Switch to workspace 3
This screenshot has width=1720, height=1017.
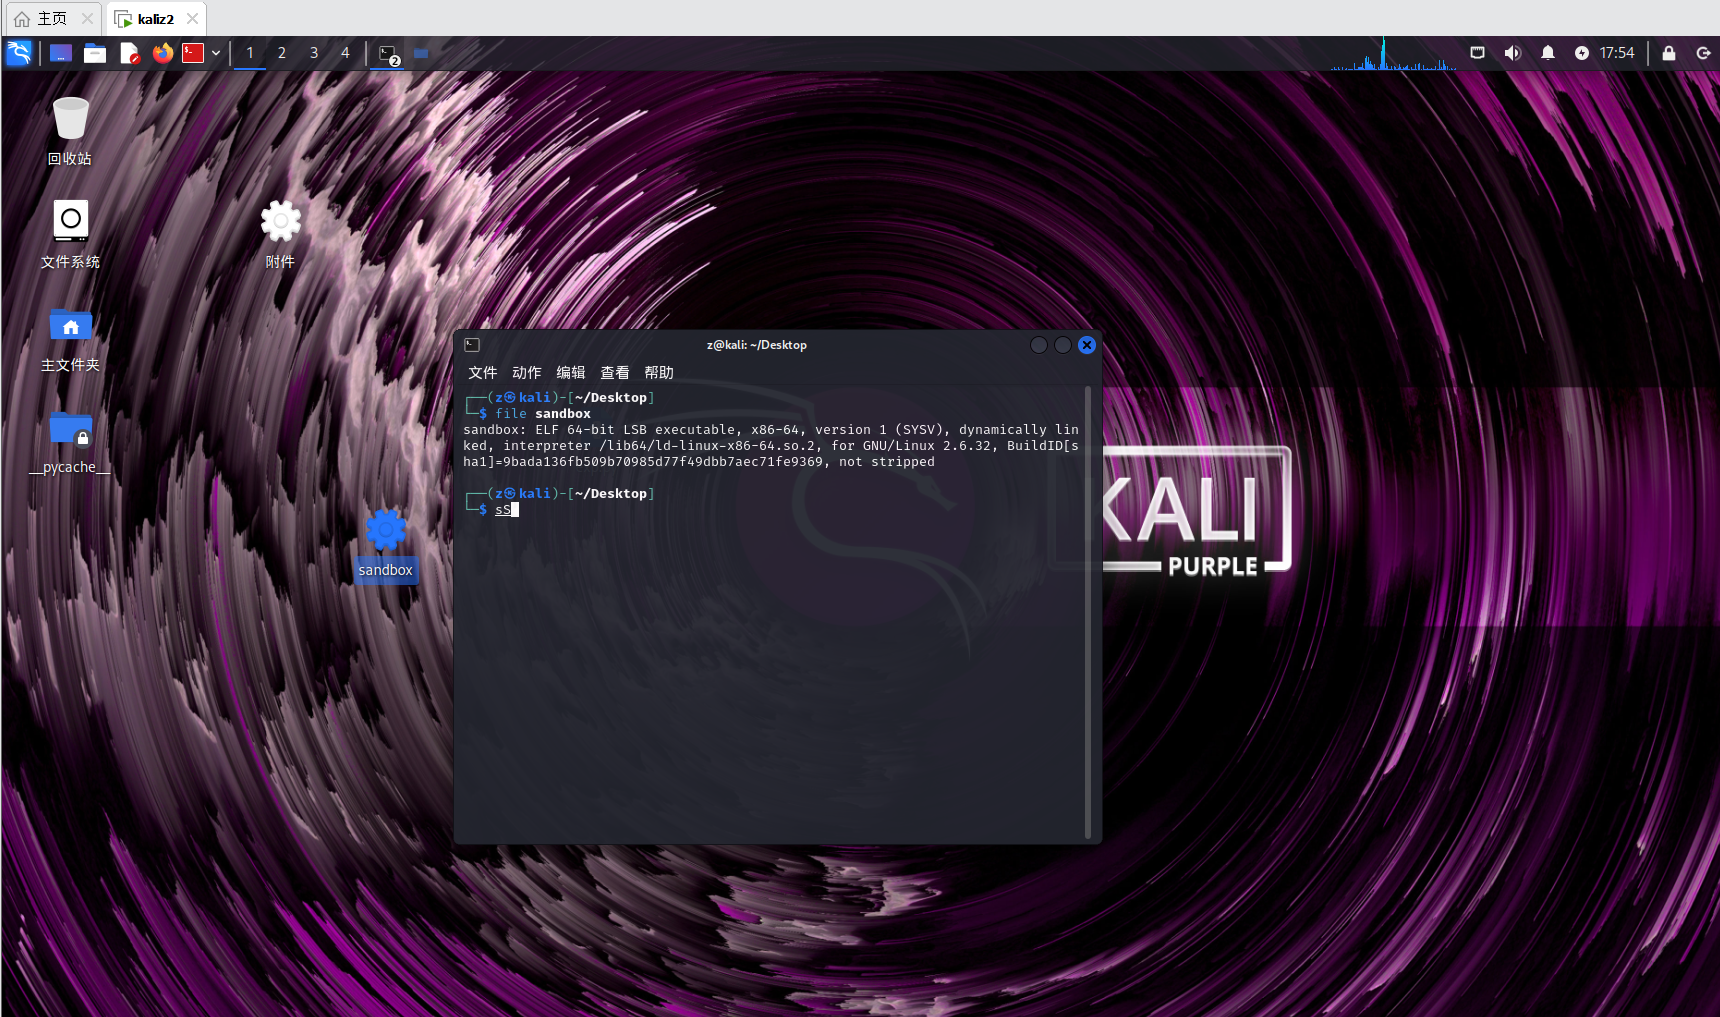[x=314, y=53]
